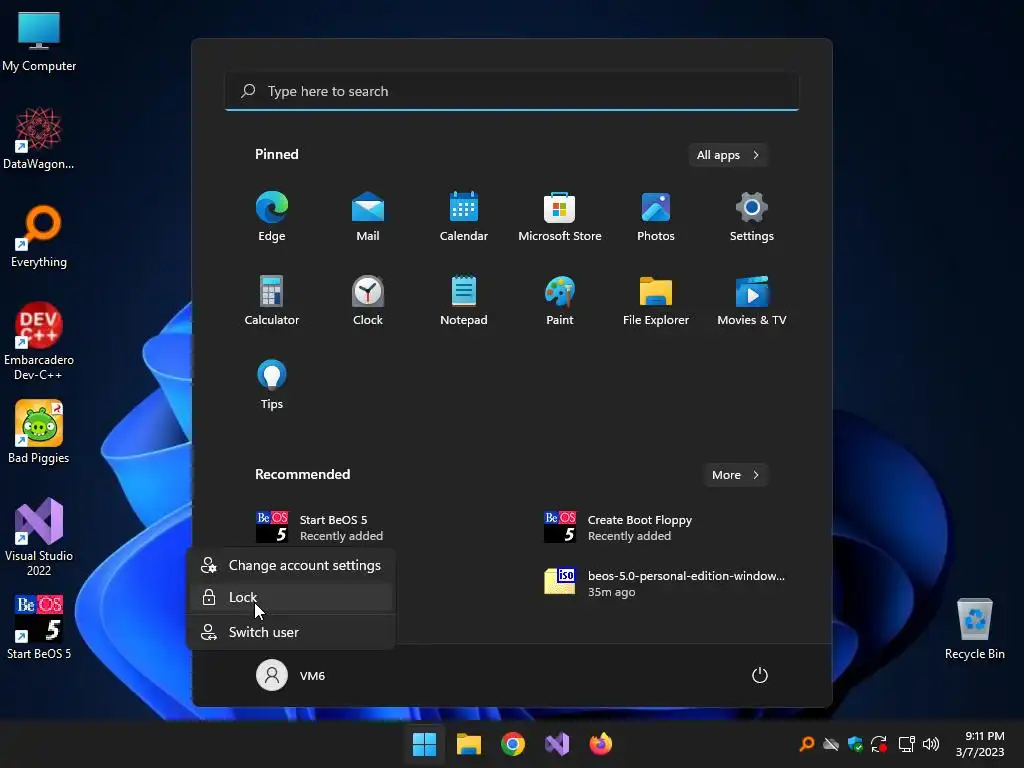Launch Google Chrome from the taskbar
Viewport: 1024px width, 768px height.
tap(513, 744)
